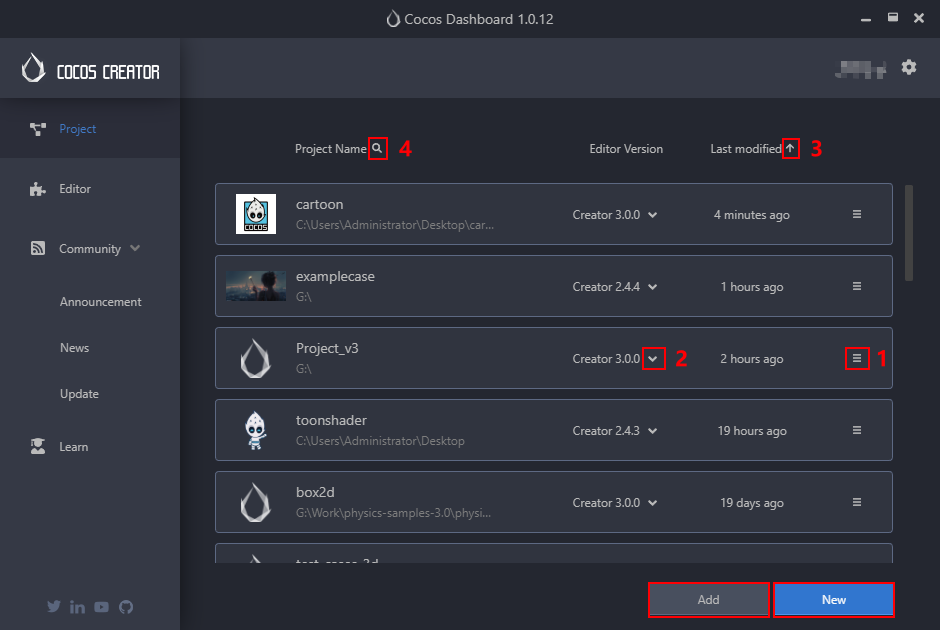
Task: Open the YouTube icon link
Action: click(x=102, y=607)
